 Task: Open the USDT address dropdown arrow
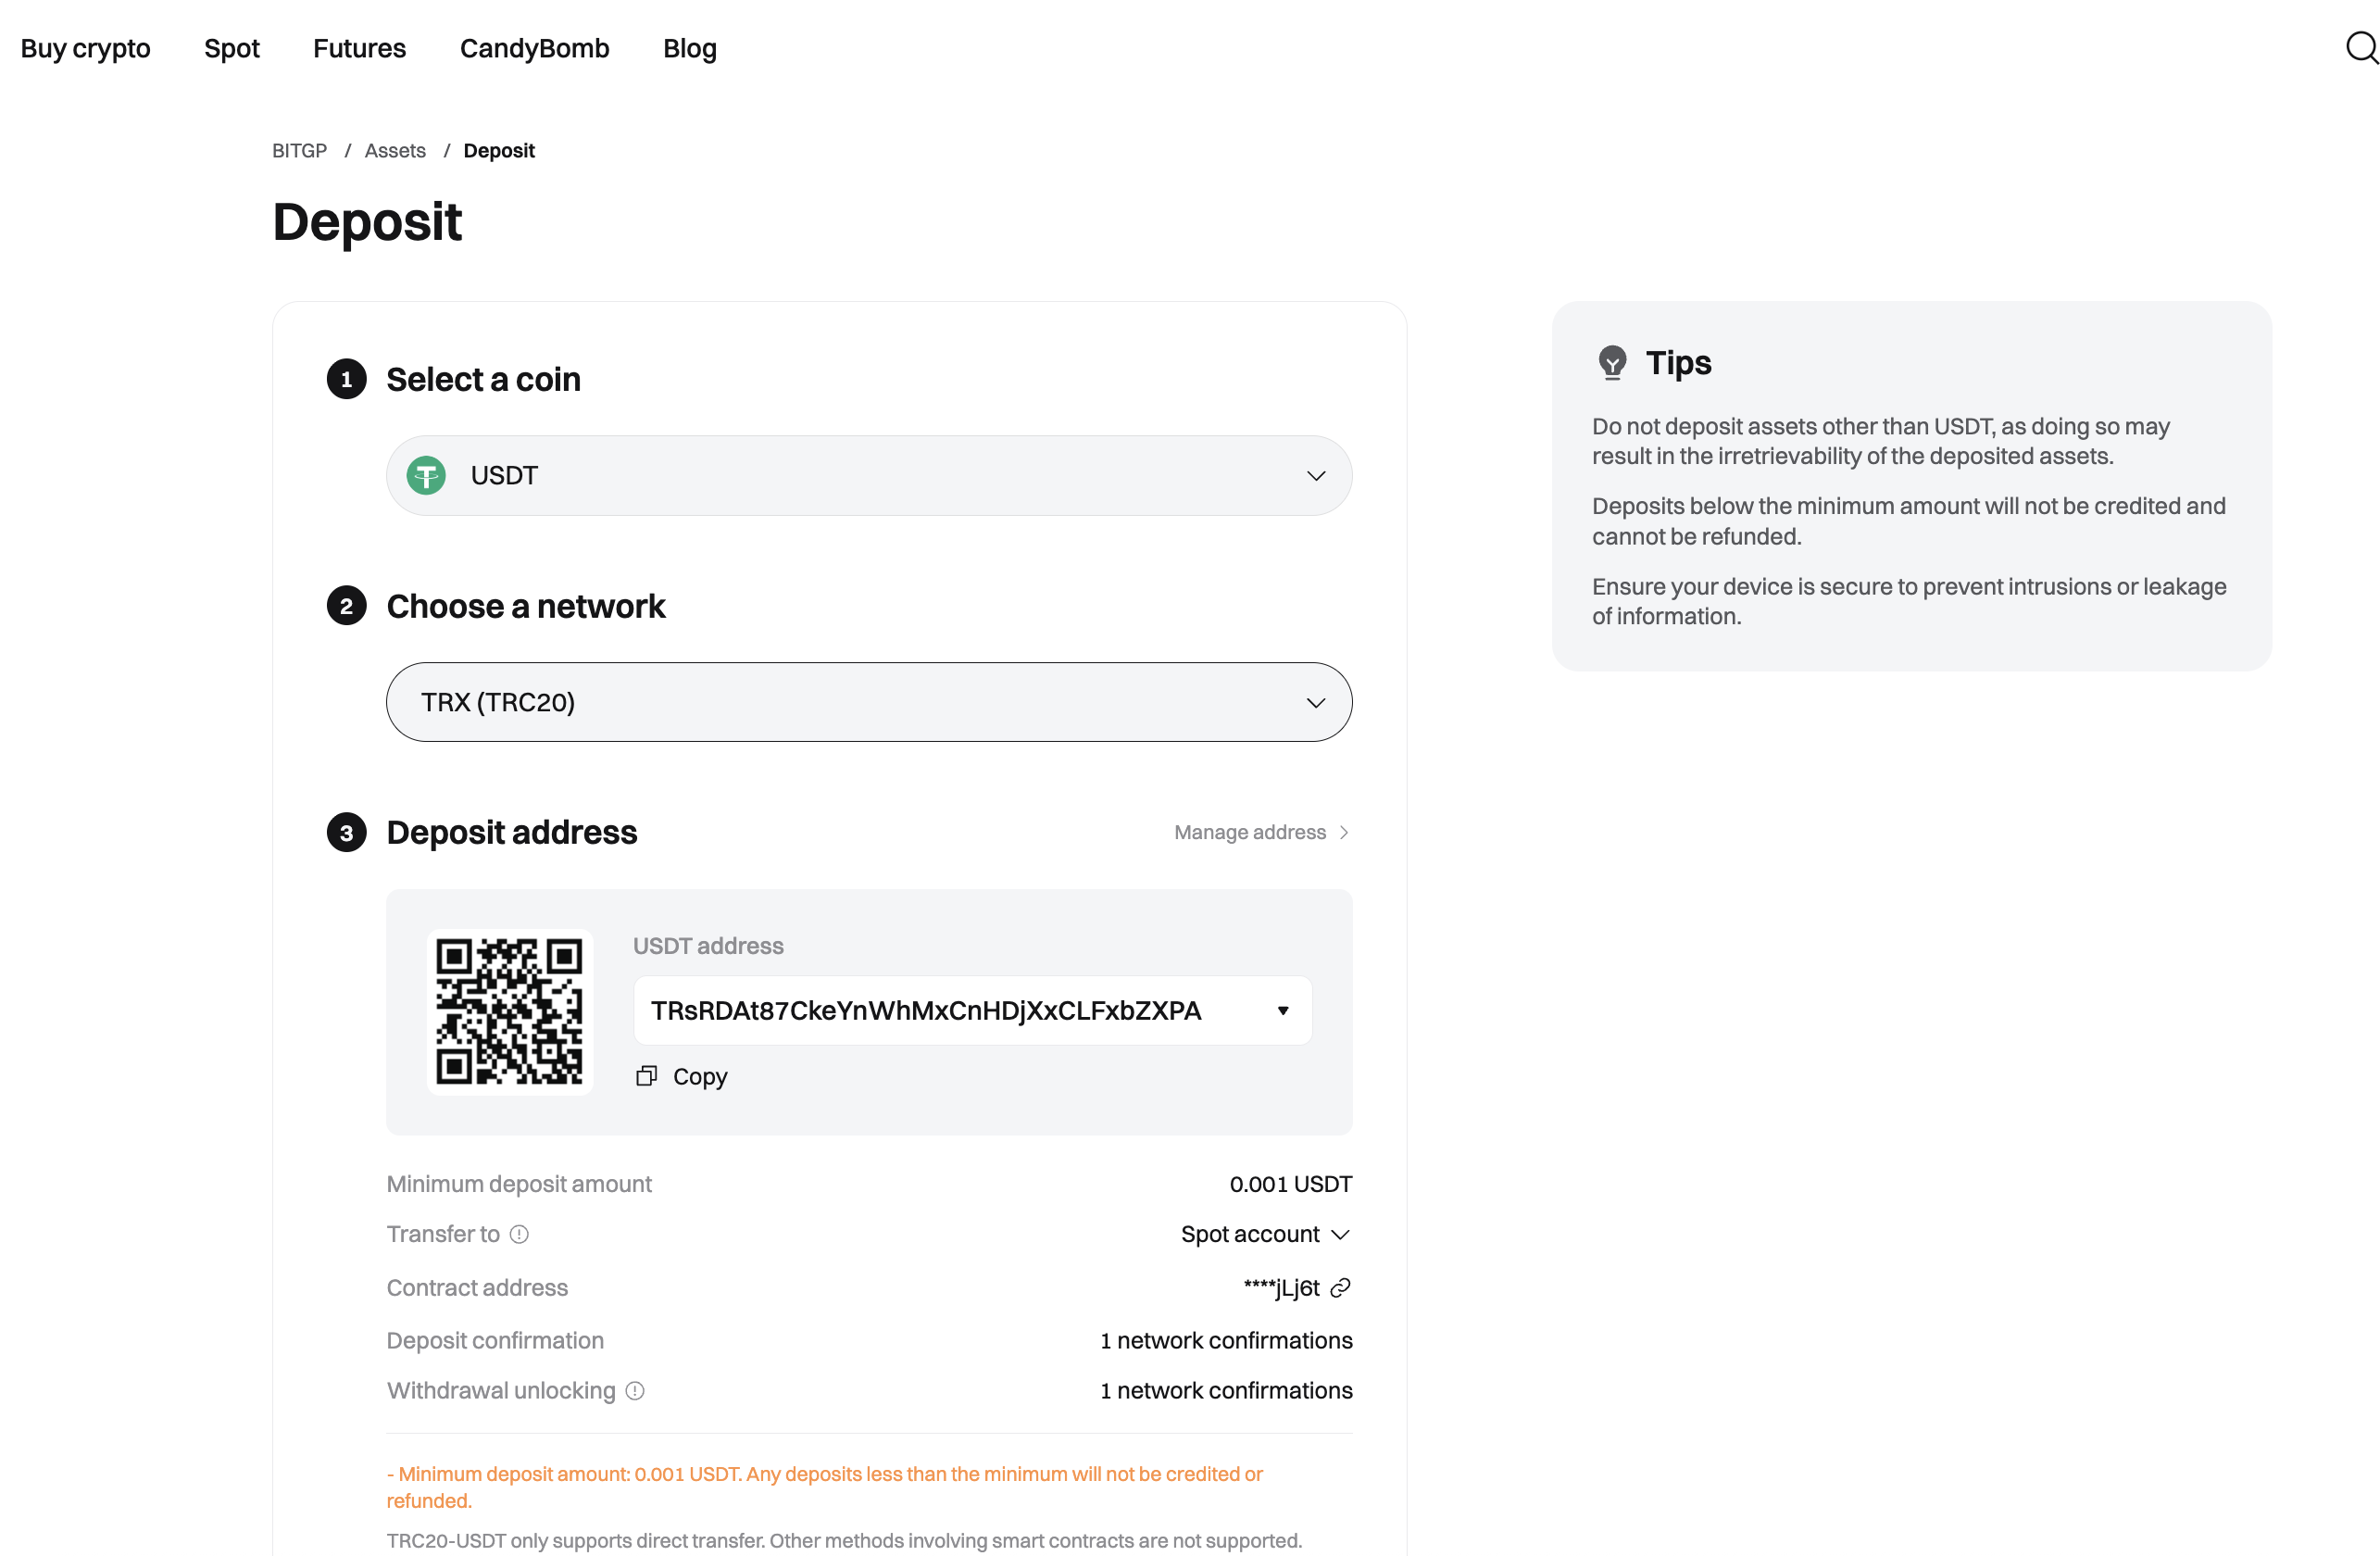[x=1283, y=1010]
